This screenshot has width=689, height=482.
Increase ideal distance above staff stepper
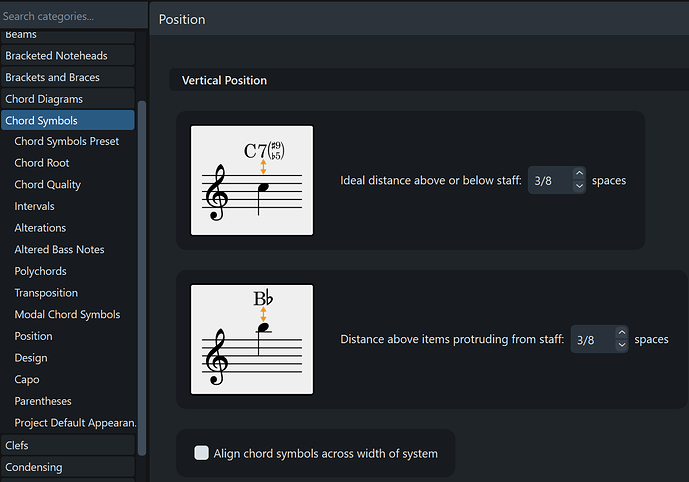click(579, 174)
